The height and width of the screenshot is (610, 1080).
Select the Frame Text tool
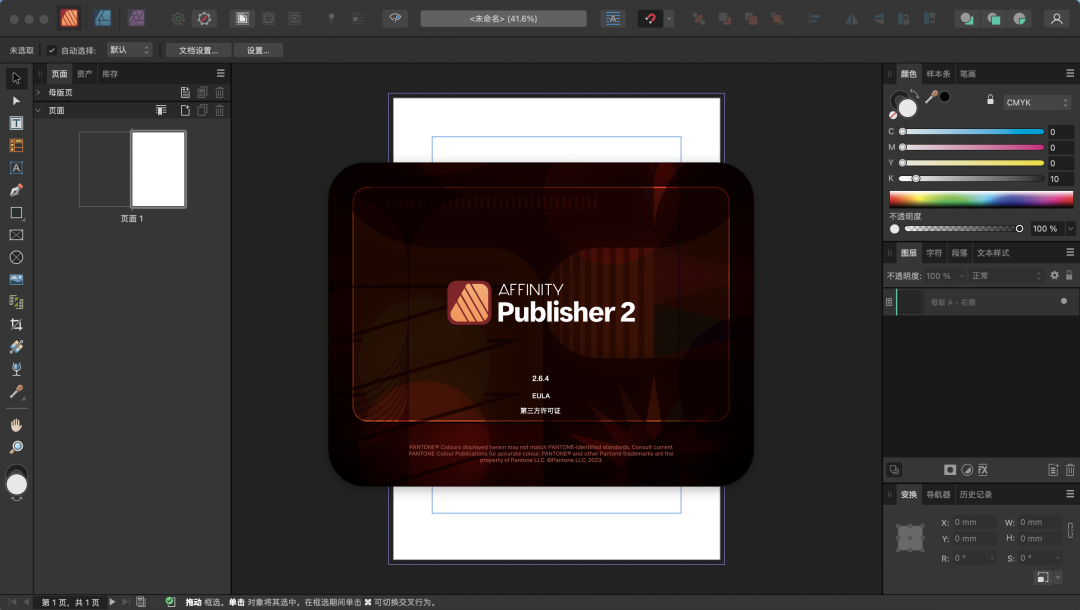pos(16,123)
